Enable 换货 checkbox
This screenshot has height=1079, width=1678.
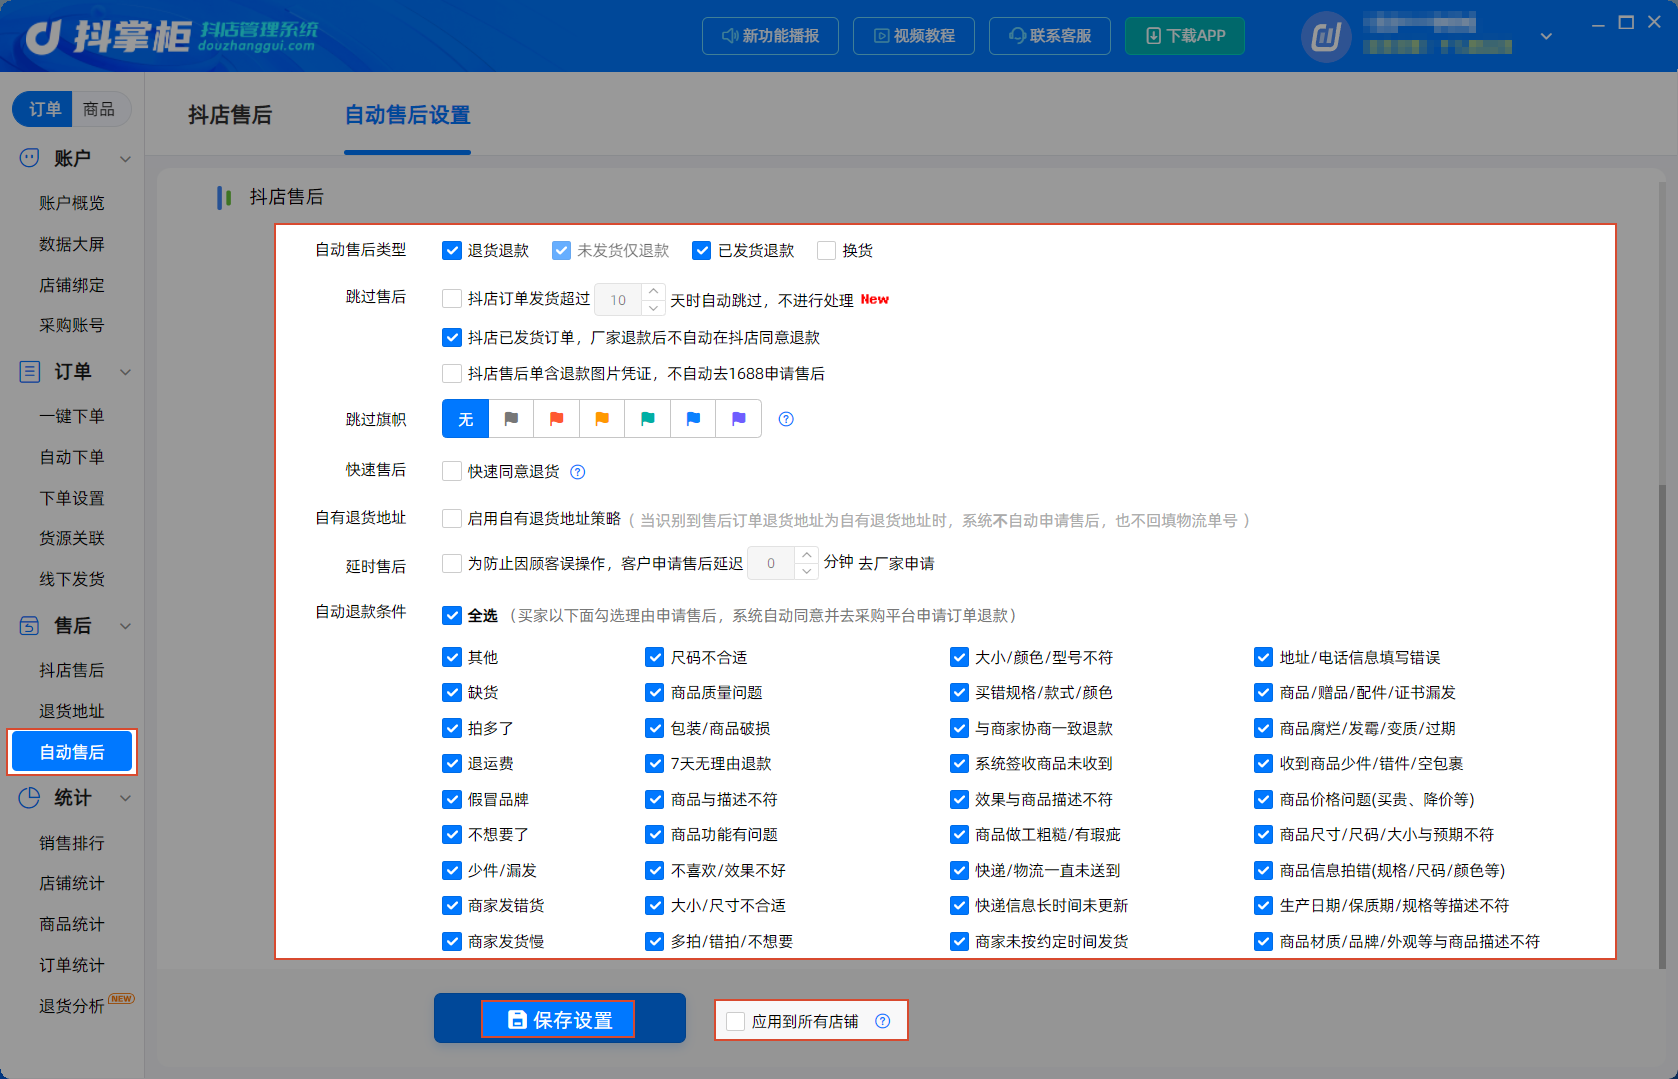826,250
